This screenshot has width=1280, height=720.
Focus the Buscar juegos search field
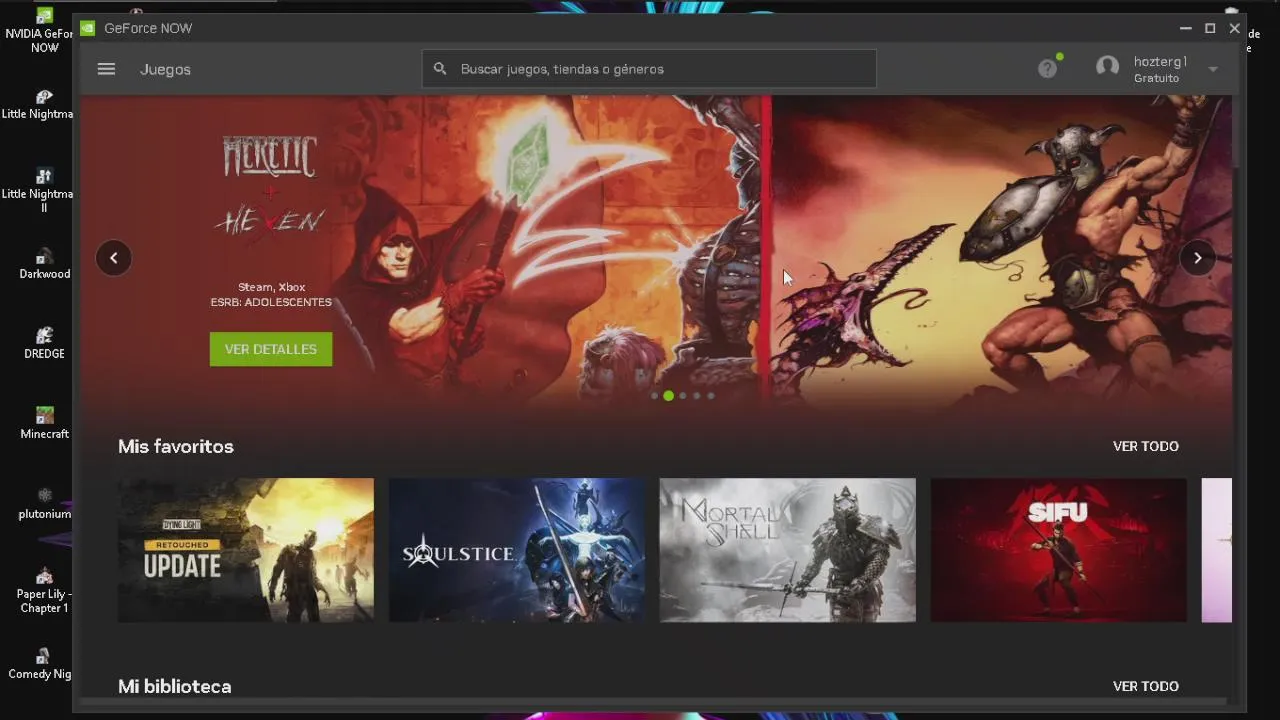click(x=649, y=69)
